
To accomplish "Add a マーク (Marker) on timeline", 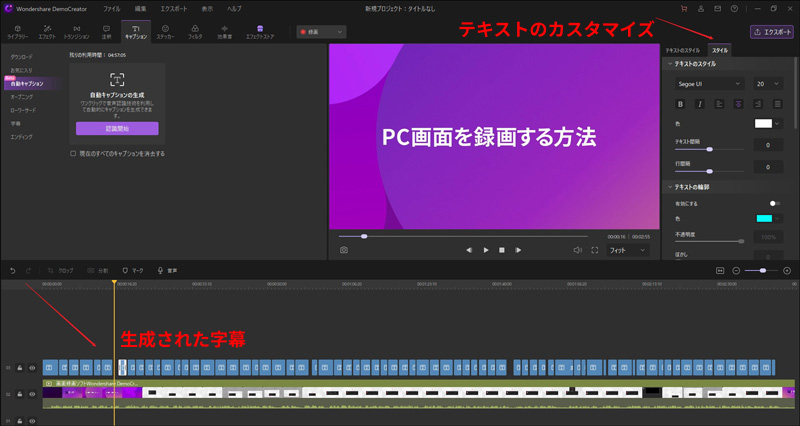I will coord(133,270).
